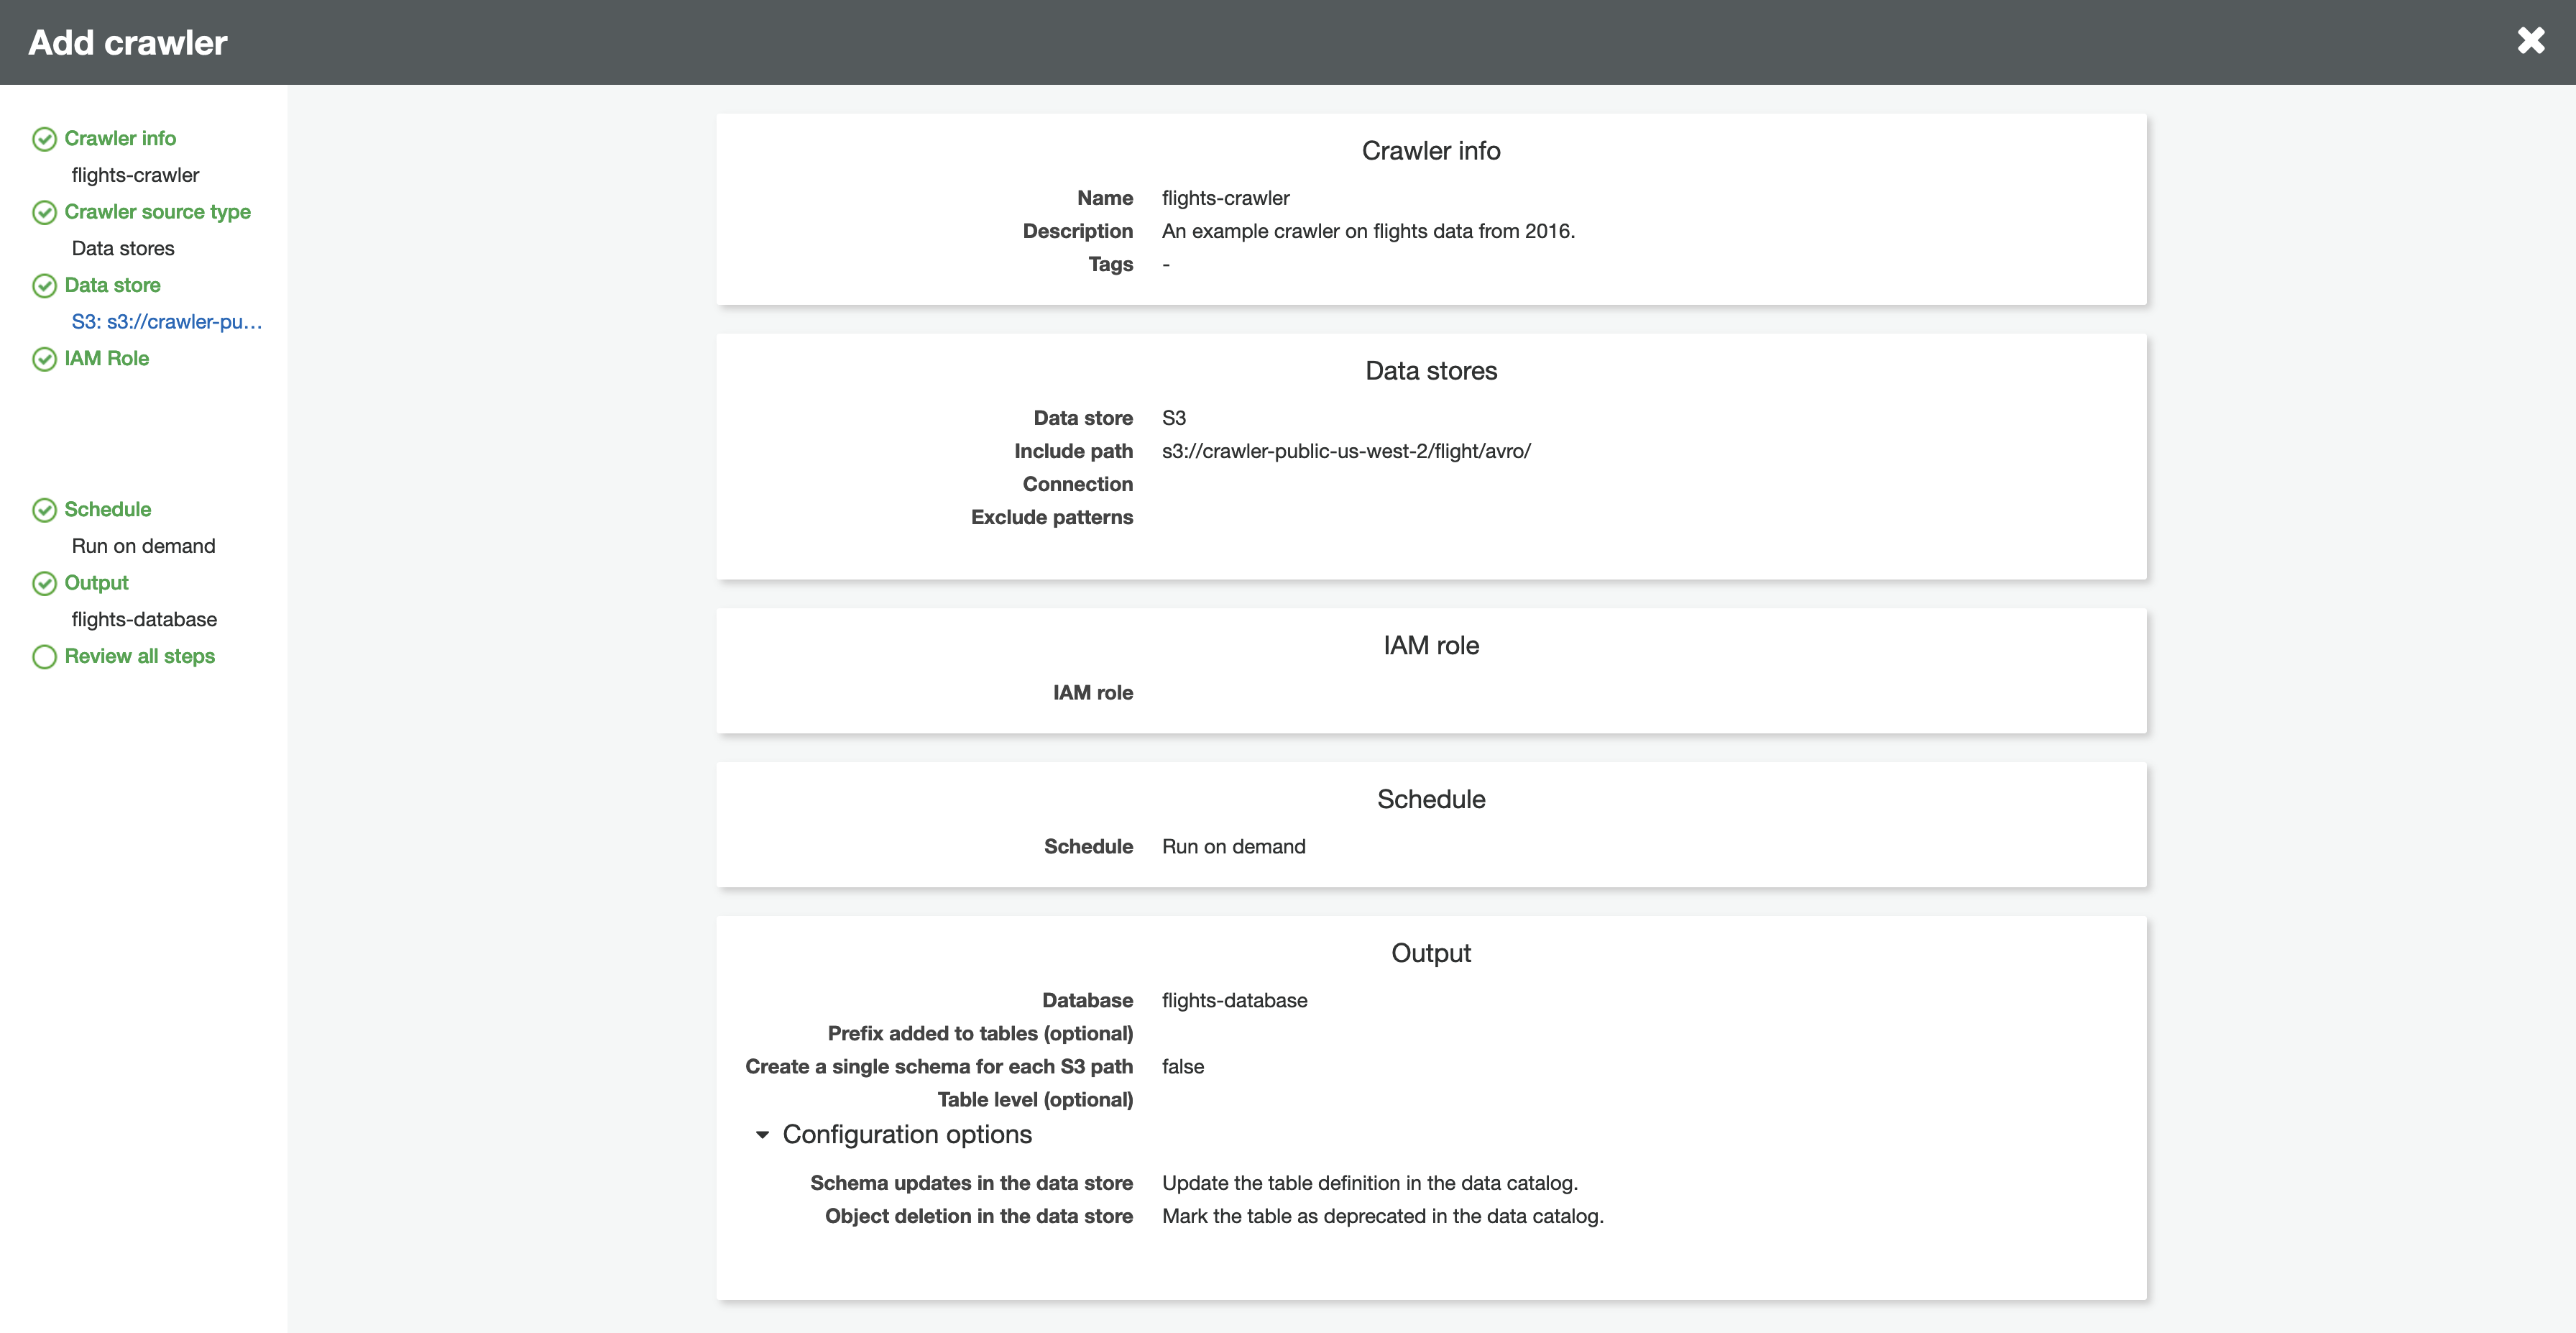Navigate to the Data store step

point(112,285)
